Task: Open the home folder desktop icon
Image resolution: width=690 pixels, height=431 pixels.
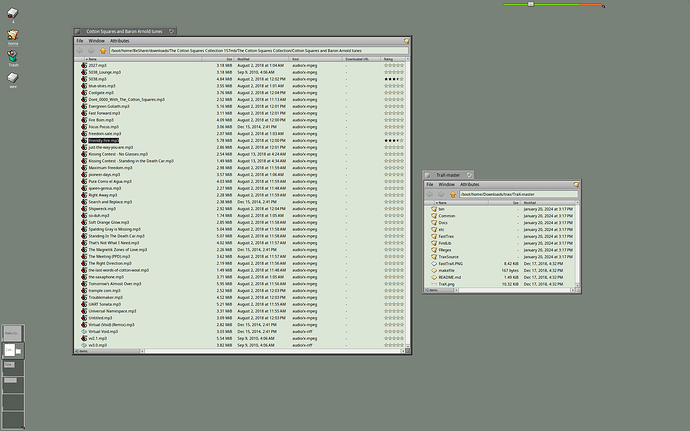Action: point(13,36)
